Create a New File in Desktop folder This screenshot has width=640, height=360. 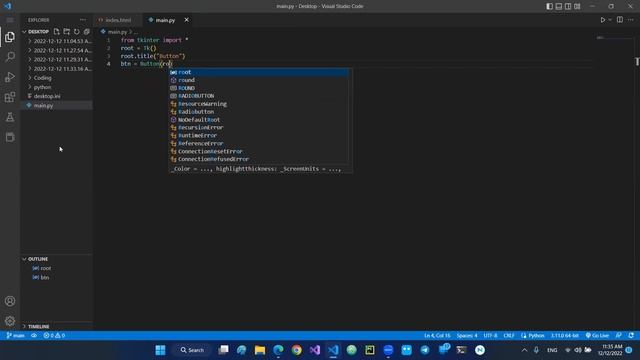click(x=56, y=31)
